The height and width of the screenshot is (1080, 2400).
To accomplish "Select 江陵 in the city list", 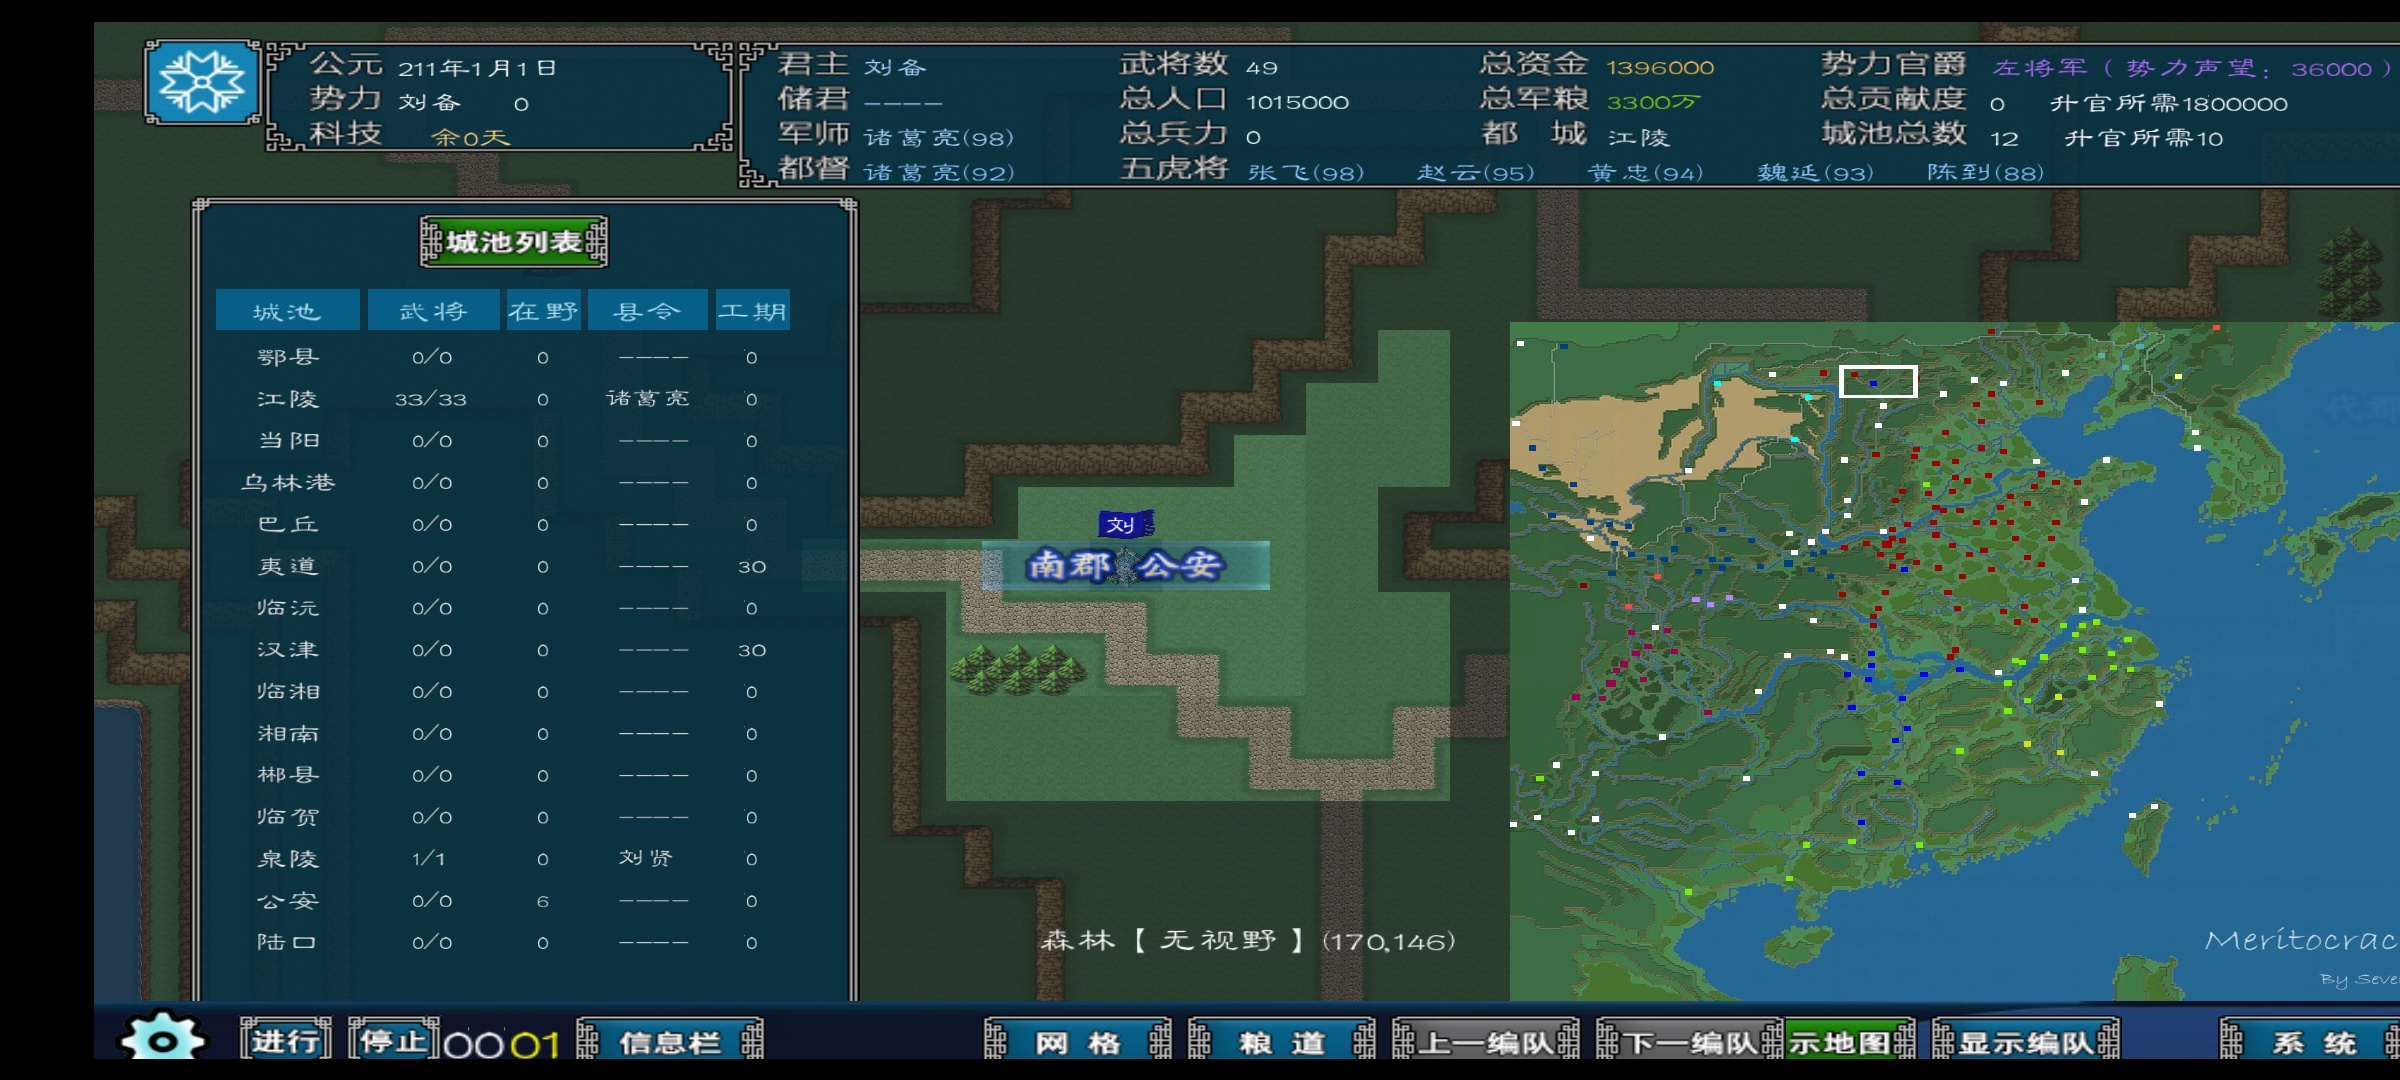I will click(x=288, y=399).
